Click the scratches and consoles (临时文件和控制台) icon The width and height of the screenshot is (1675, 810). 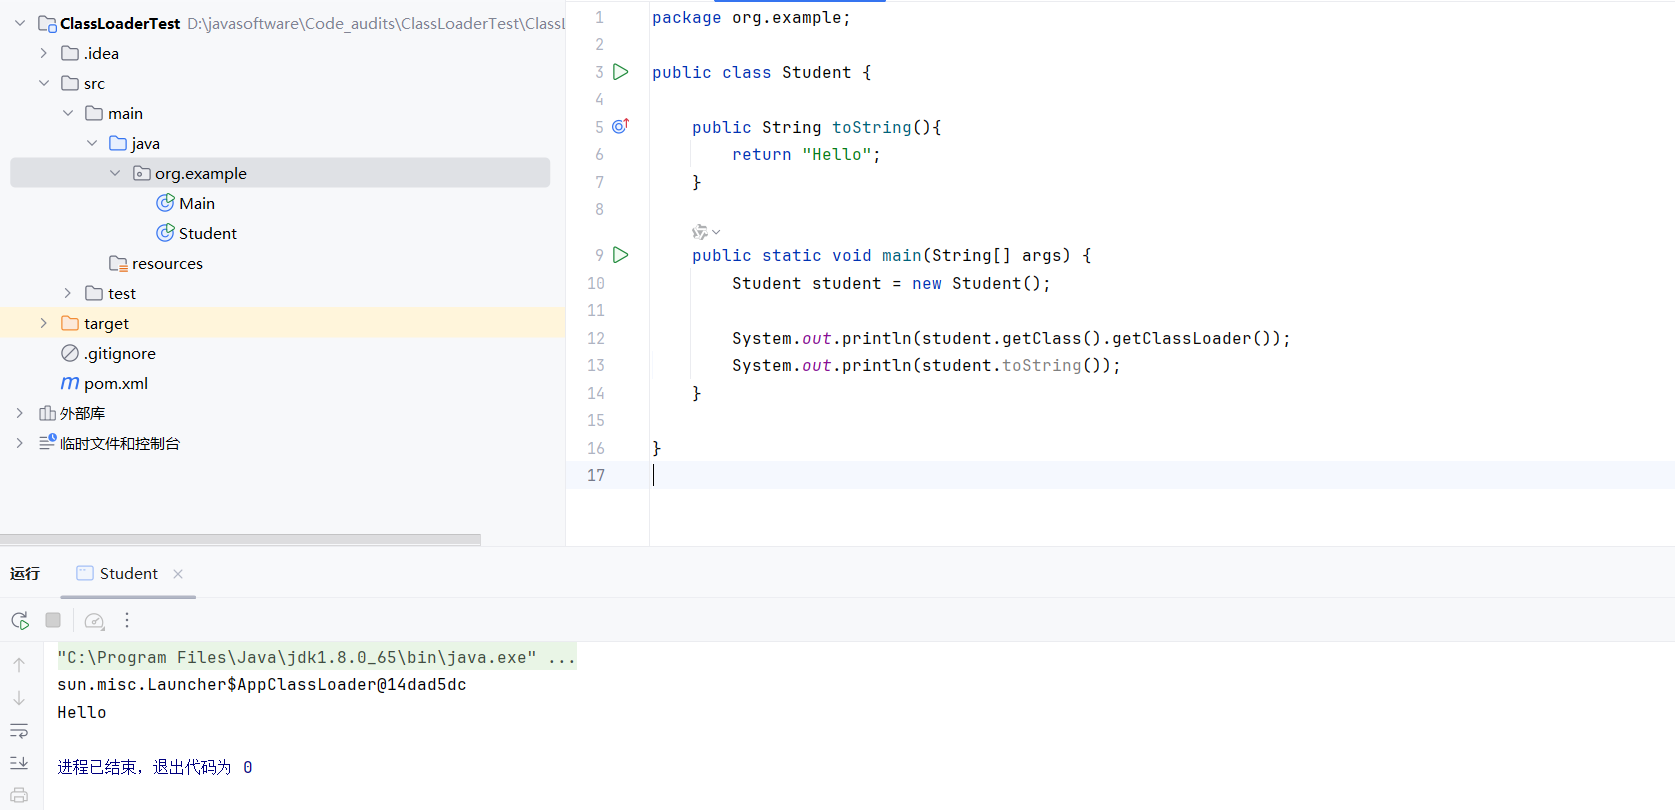[47, 442]
